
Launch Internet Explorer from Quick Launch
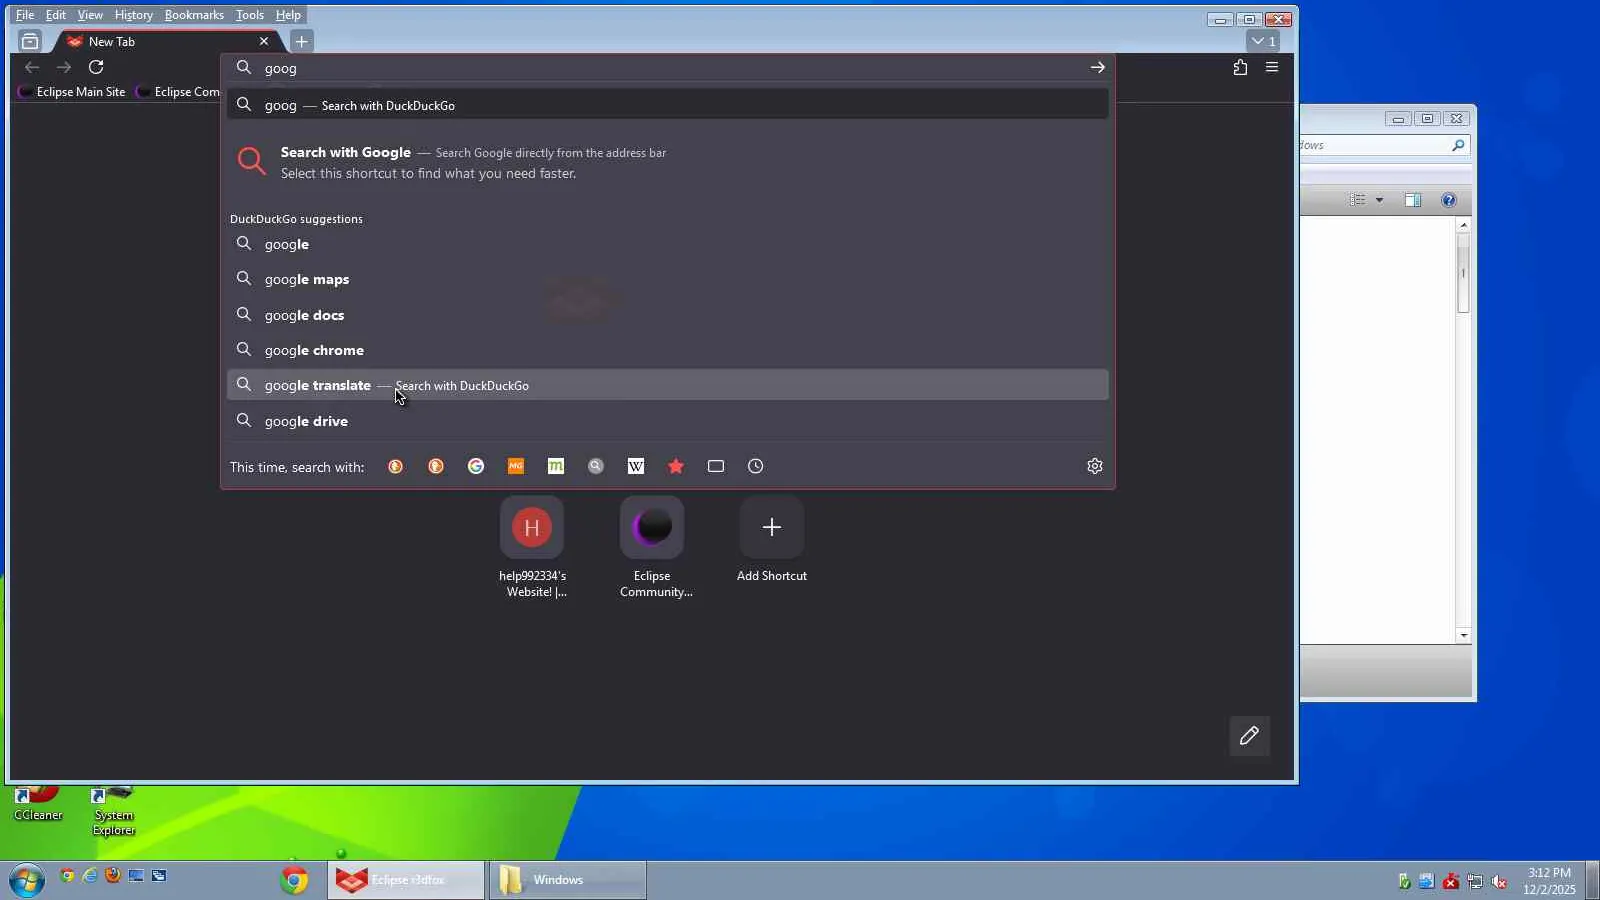click(x=90, y=876)
